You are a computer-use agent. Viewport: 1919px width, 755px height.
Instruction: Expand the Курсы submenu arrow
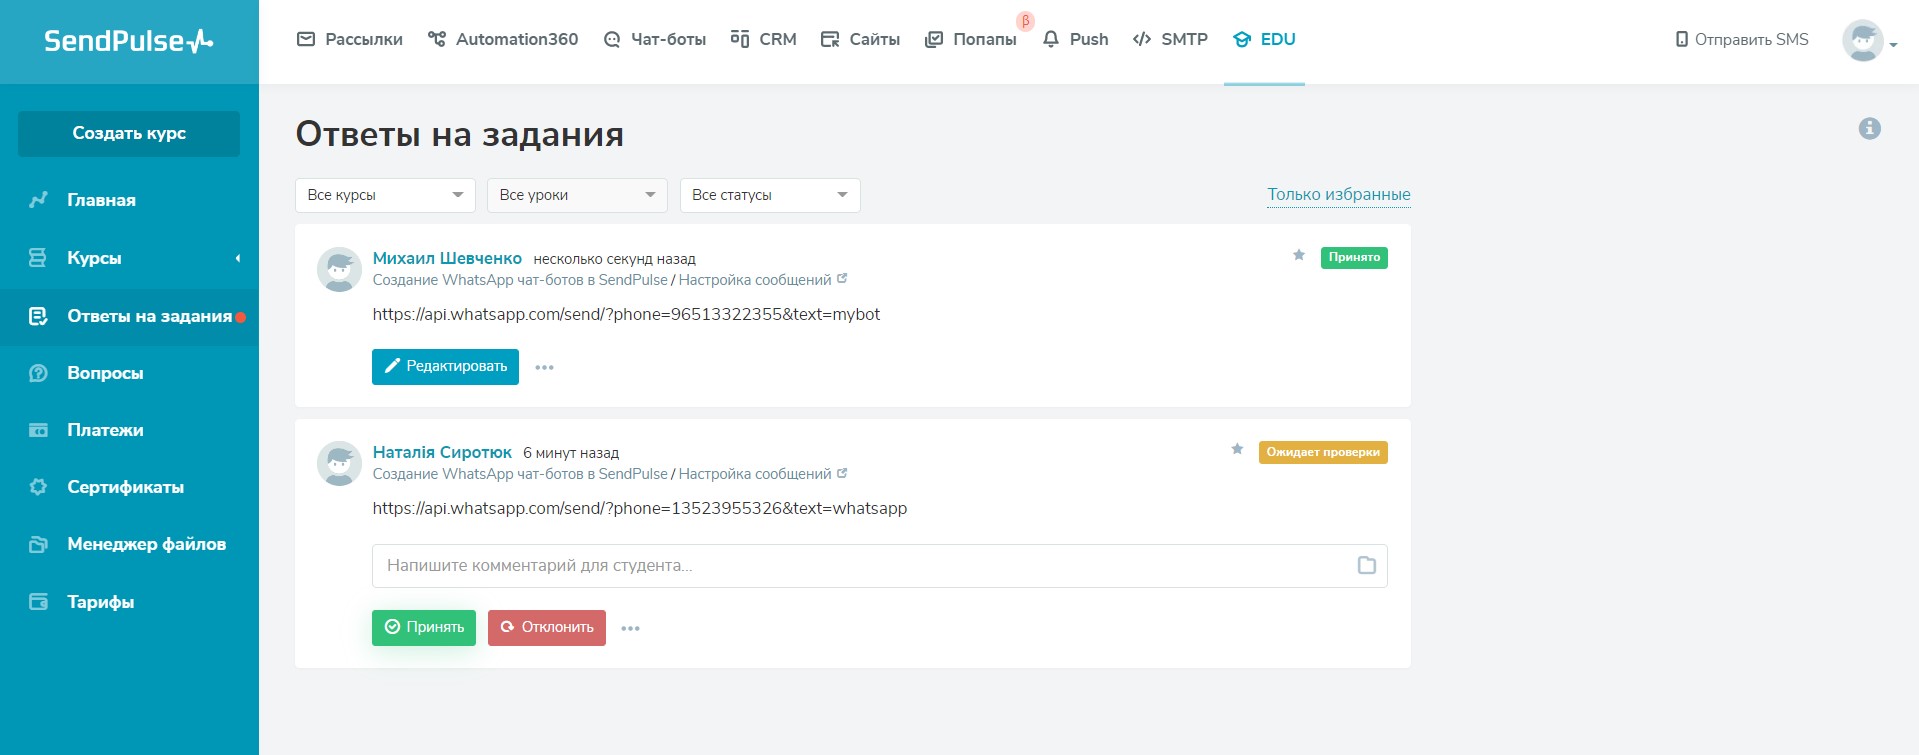(238, 258)
